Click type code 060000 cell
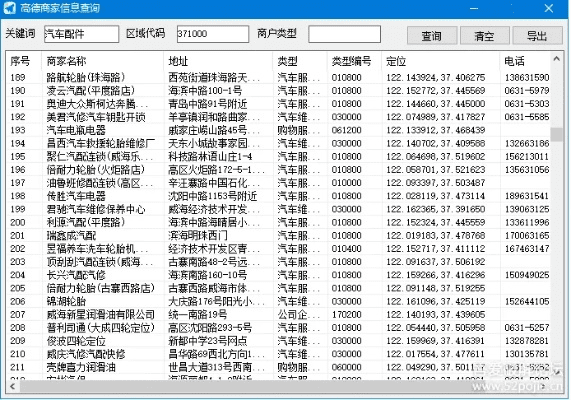 (346, 367)
